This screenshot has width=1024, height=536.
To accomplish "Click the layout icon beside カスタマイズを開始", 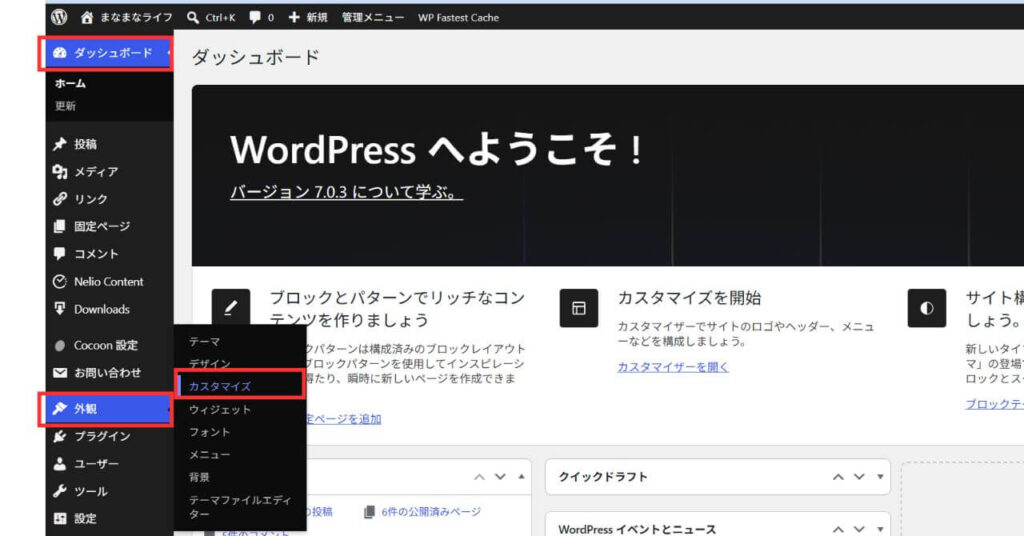I will coord(579,308).
